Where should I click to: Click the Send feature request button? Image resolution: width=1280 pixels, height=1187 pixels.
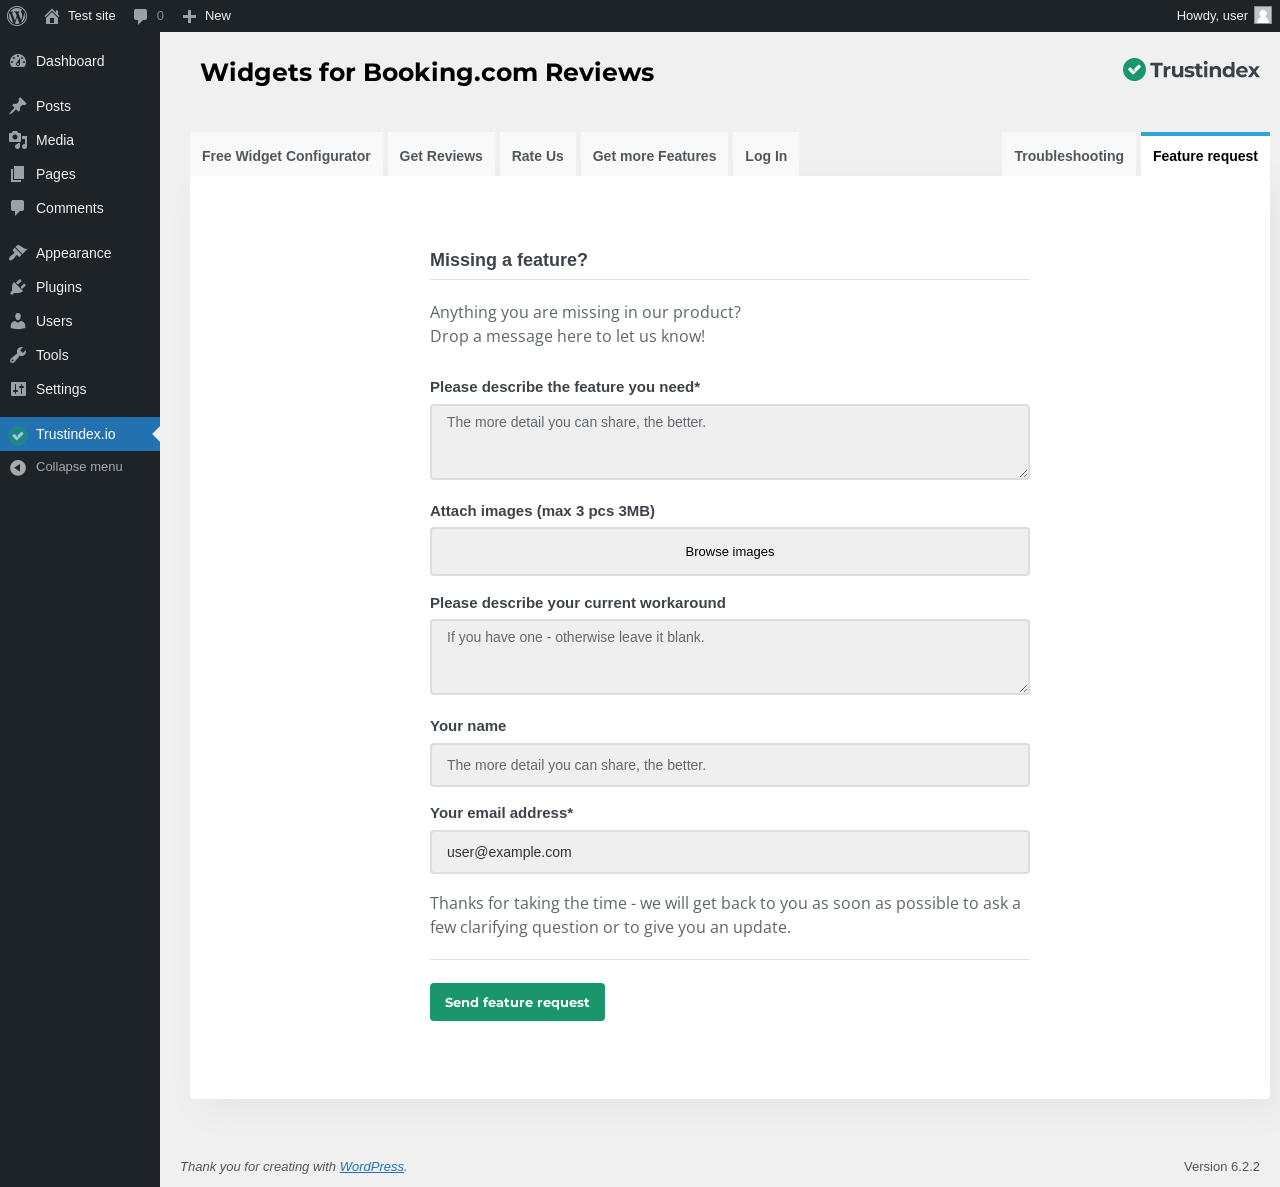coord(517,1002)
